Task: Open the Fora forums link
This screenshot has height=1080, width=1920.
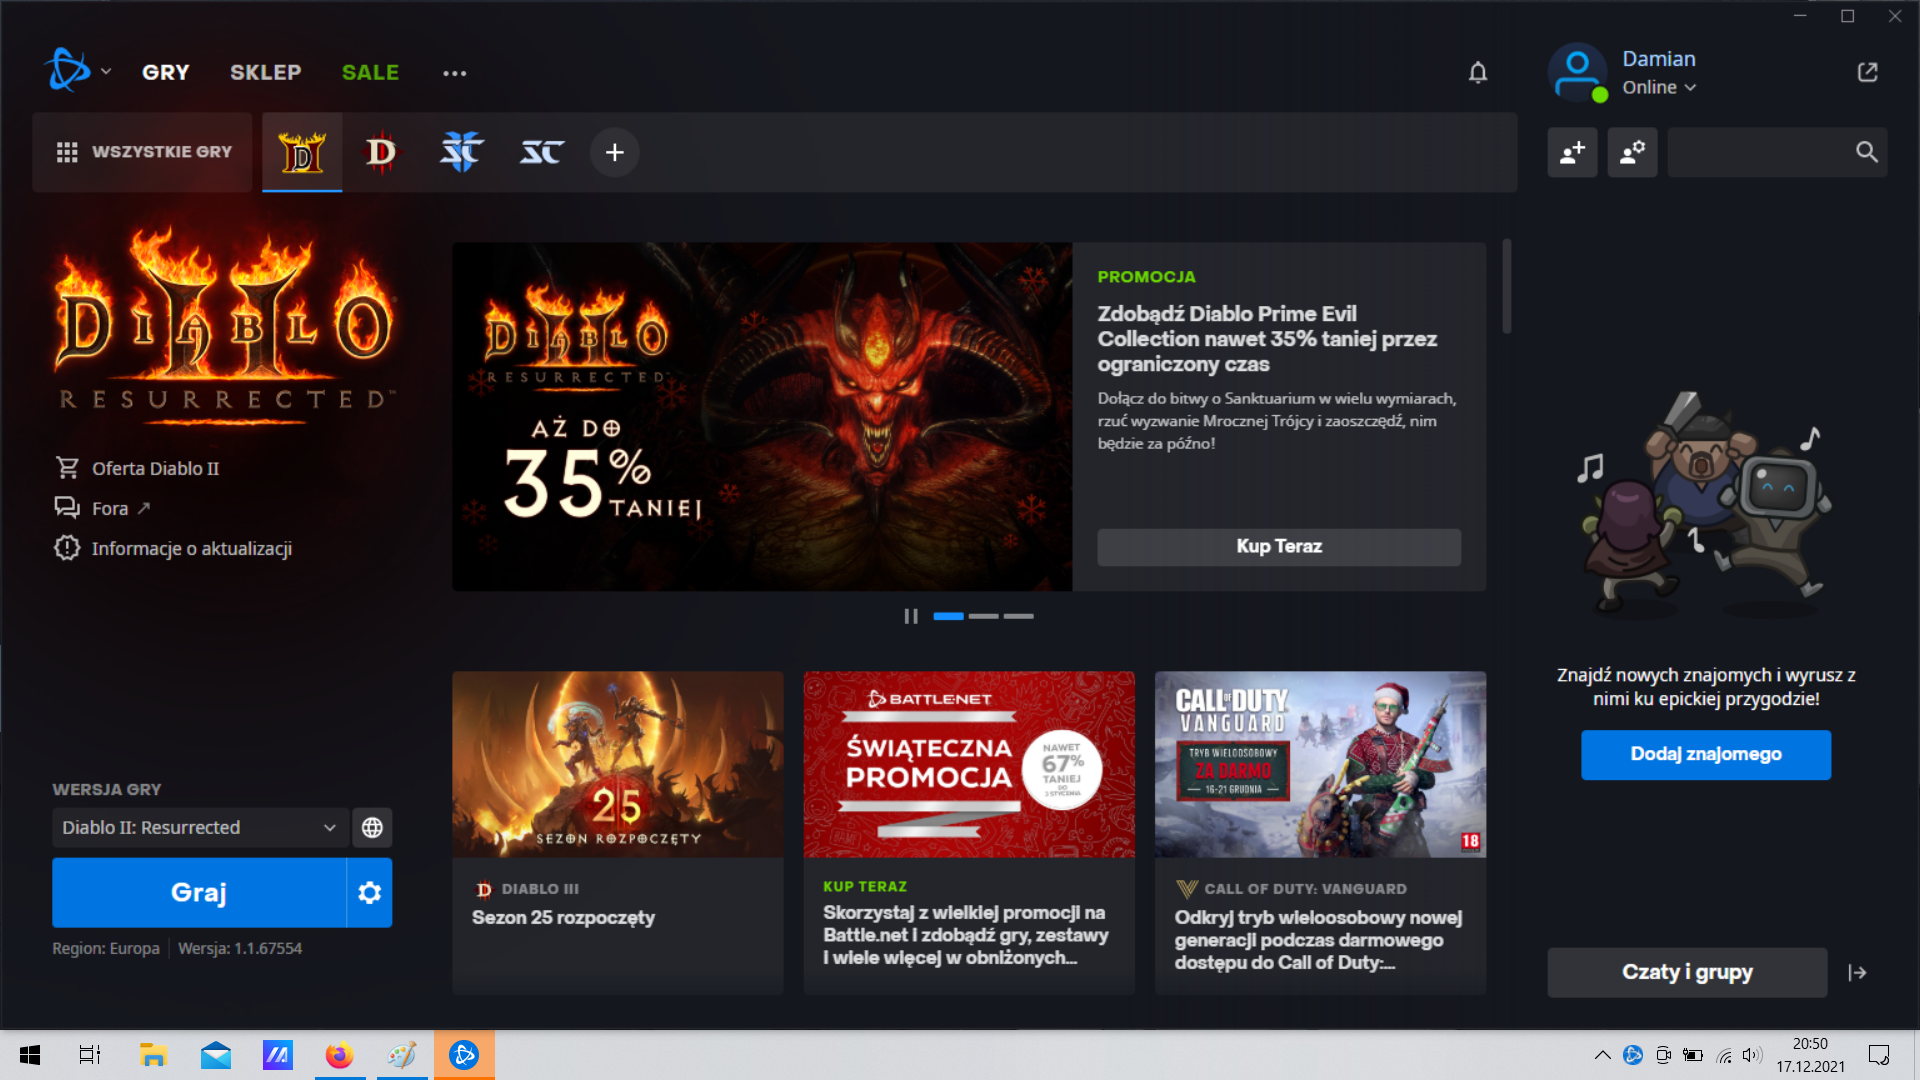Action: click(x=102, y=508)
